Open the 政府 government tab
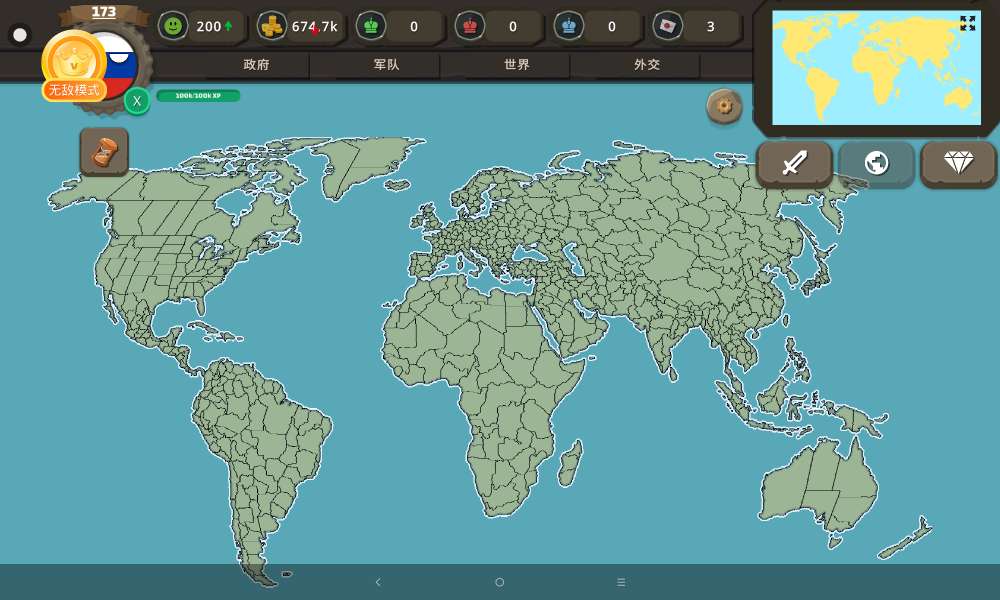 click(x=256, y=64)
